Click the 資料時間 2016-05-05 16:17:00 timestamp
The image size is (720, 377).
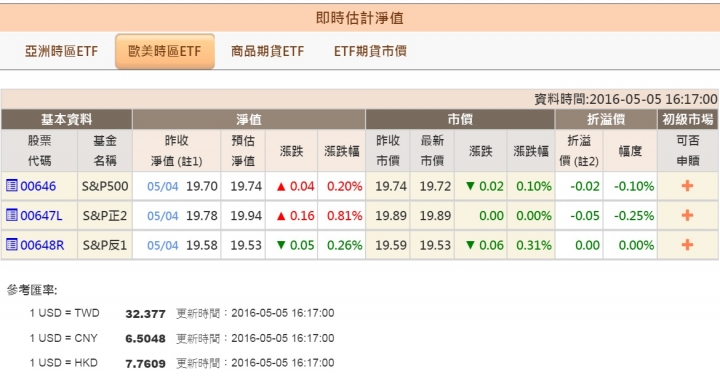[x=625, y=99]
